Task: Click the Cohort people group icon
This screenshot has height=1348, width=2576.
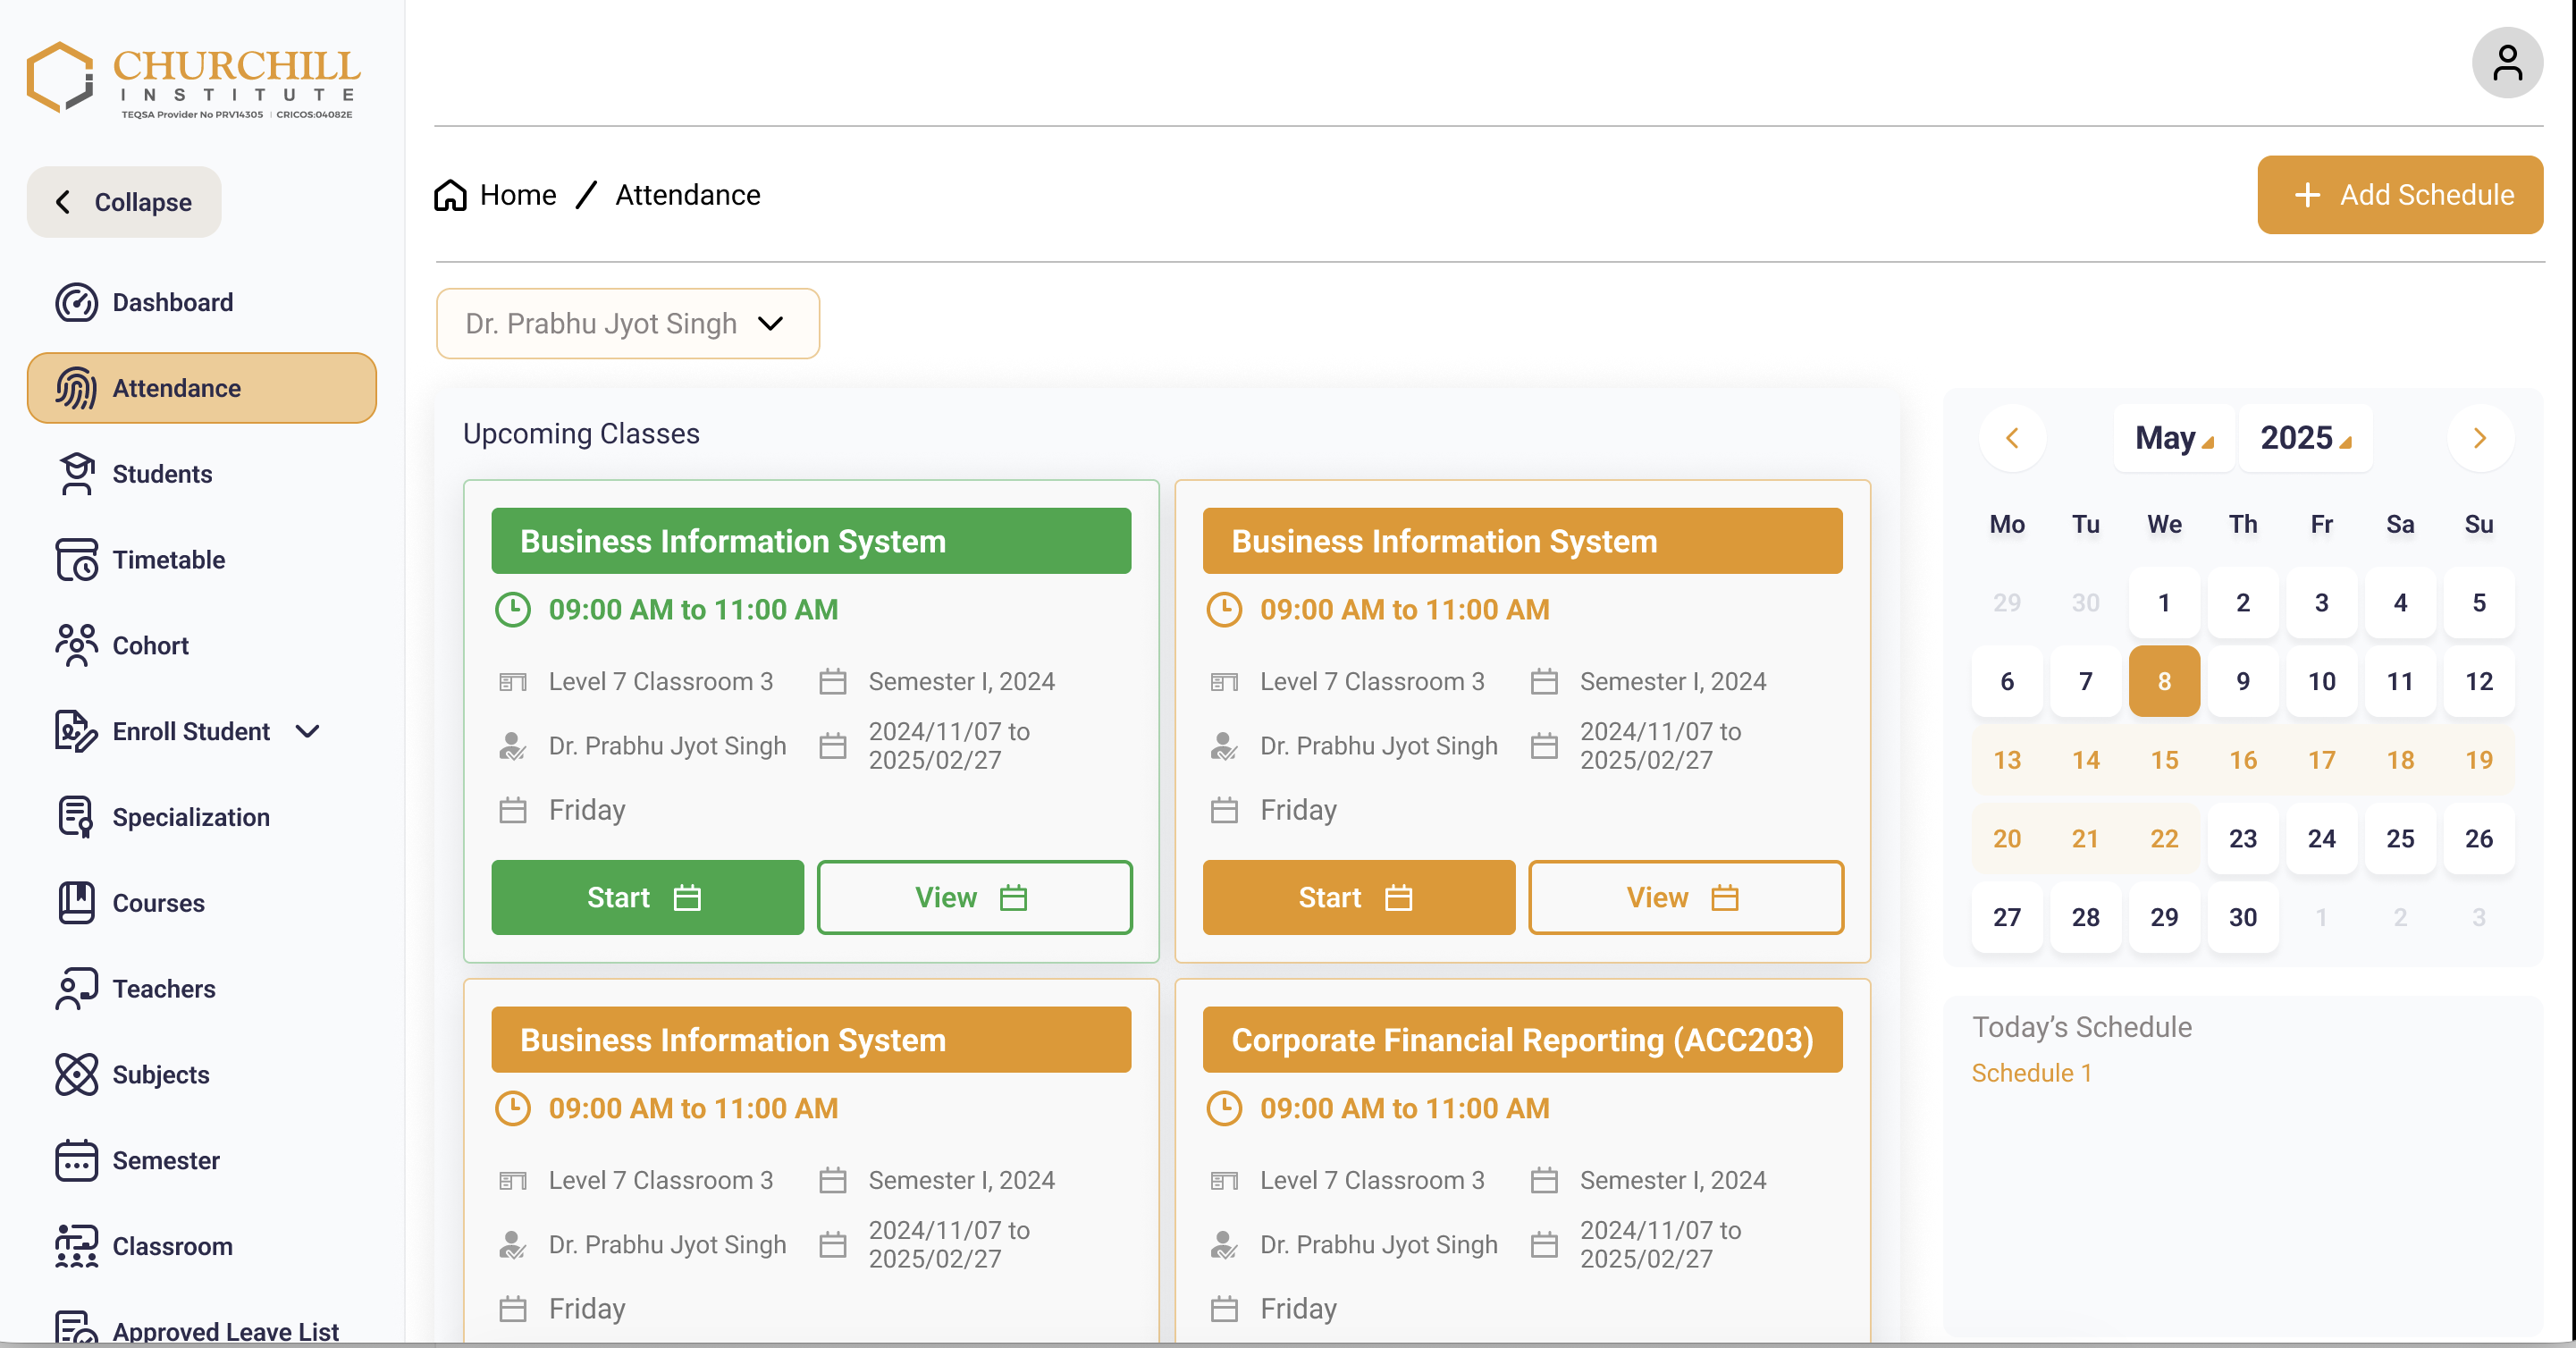Action: pos(76,645)
